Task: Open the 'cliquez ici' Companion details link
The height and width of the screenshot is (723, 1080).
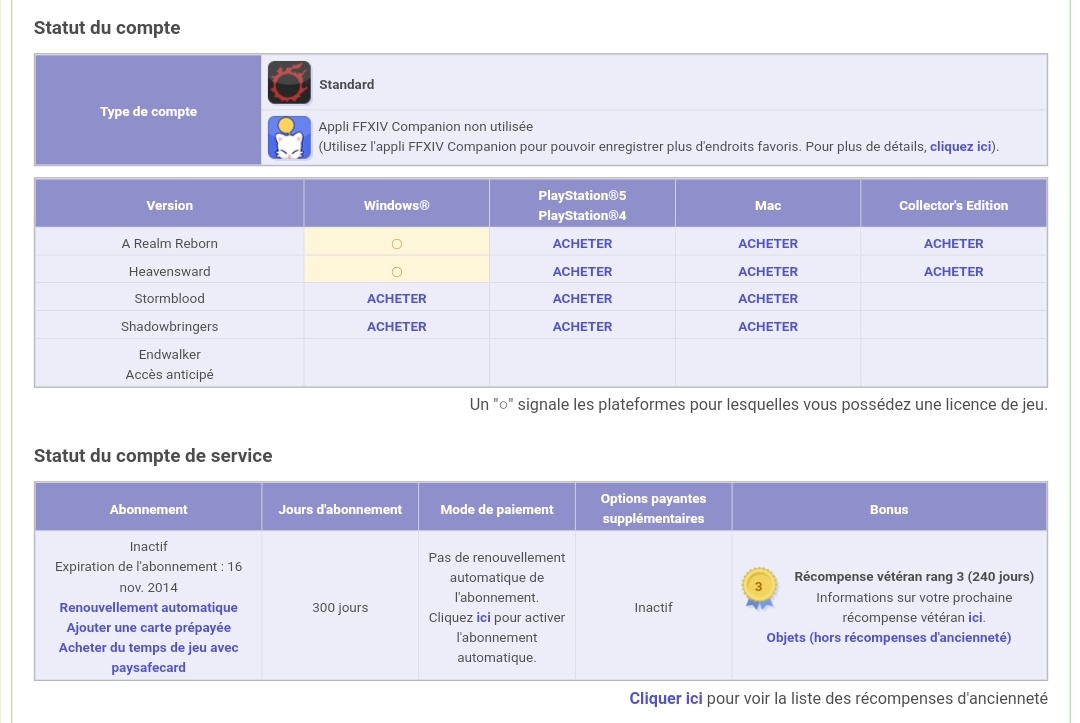Action: pyautogui.click(x=960, y=147)
